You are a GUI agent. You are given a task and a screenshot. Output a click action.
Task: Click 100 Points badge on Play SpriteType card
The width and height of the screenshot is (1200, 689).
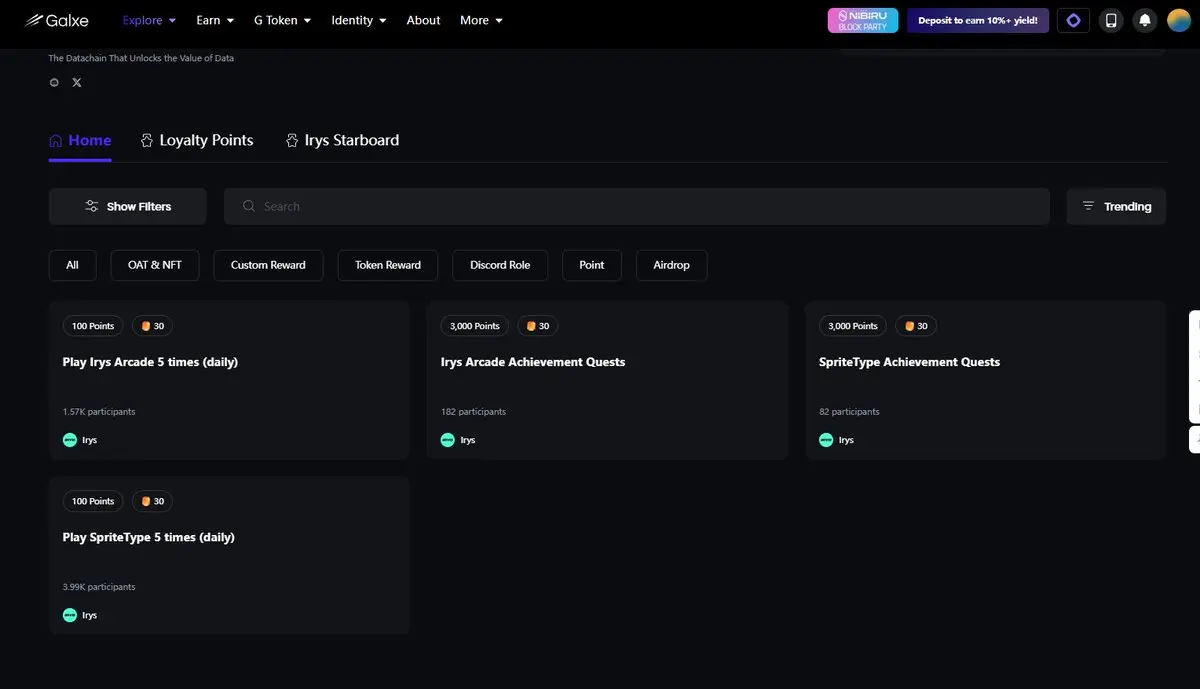pos(93,501)
